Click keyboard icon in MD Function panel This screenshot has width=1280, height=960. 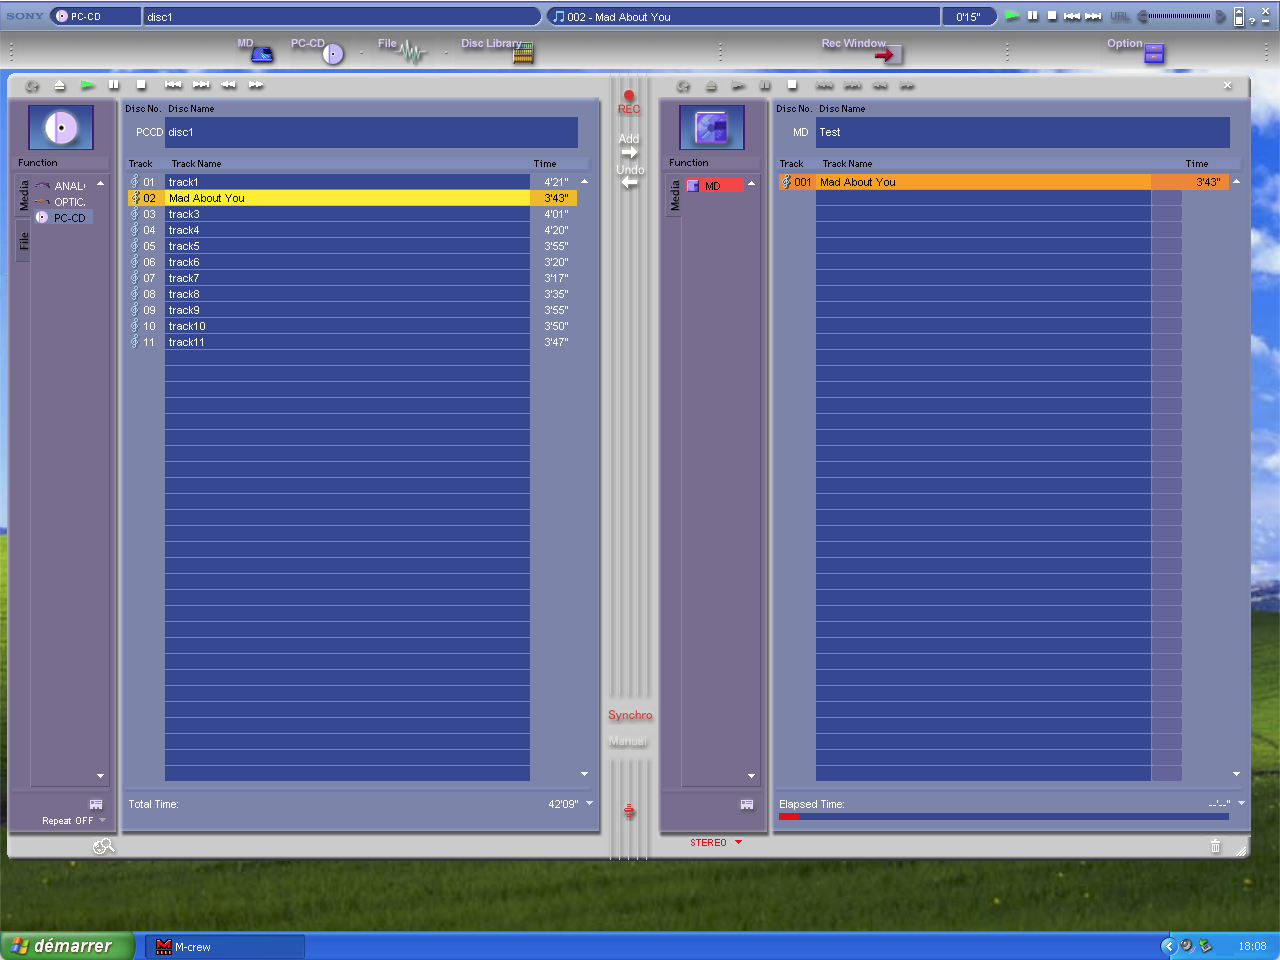pos(747,804)
